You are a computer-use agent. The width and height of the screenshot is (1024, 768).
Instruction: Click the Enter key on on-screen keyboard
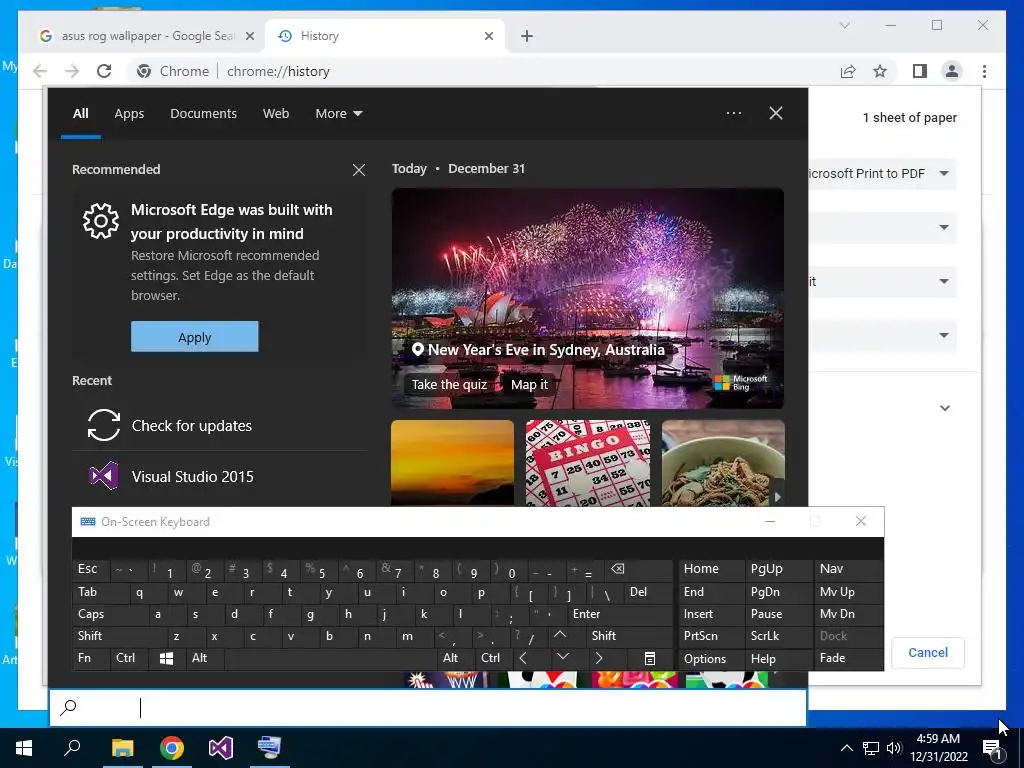619,614
